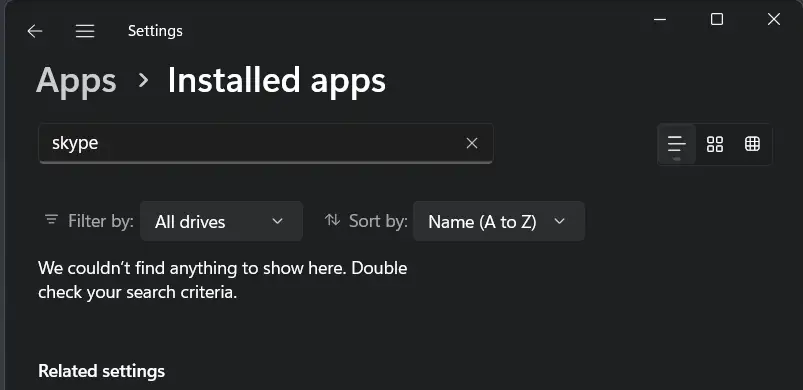The height and width of the screenshot is (390, 803).
Task: Minimize the Settings window
Action: click(x=660, y=20)
